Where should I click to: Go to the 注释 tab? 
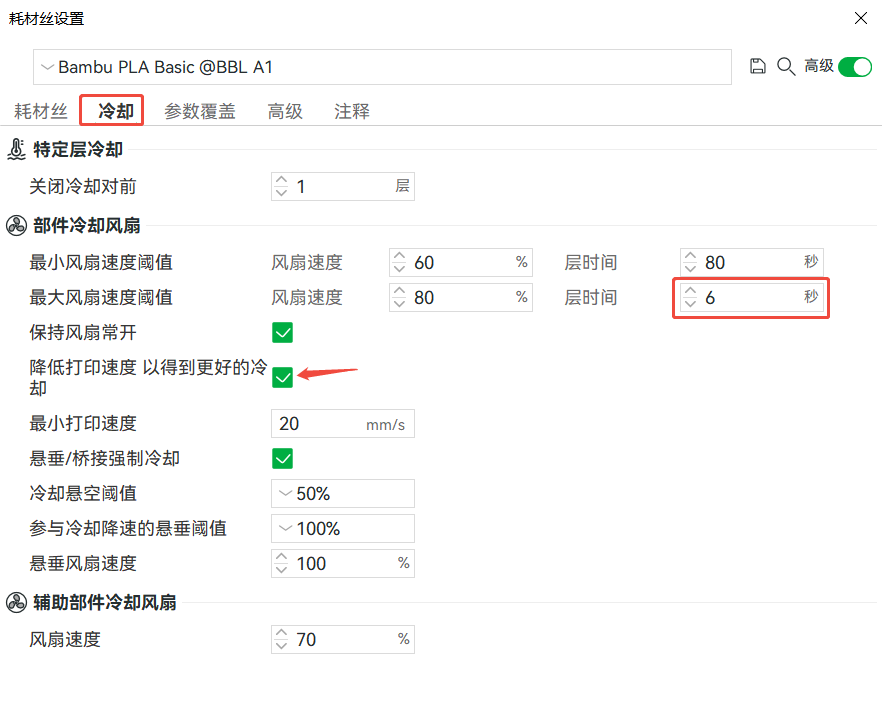(x=352, y=111)
